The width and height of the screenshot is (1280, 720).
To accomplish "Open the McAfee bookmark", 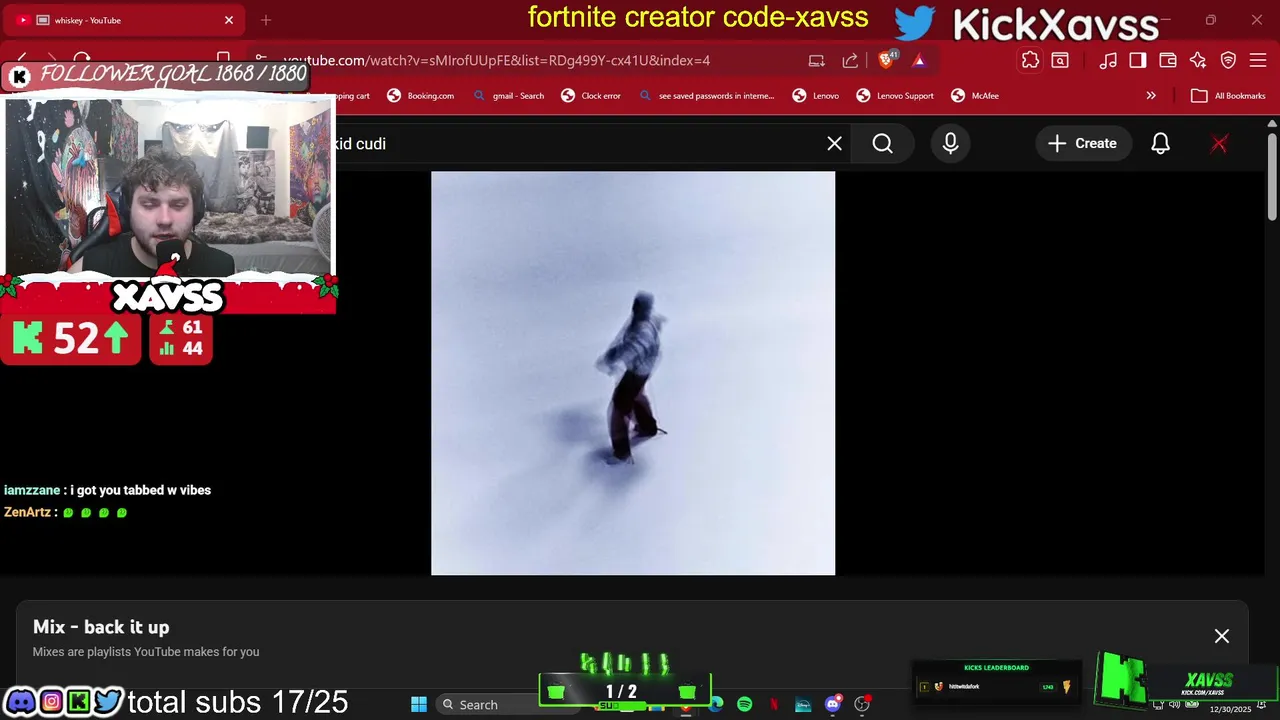I will click(x=975, y=96).
